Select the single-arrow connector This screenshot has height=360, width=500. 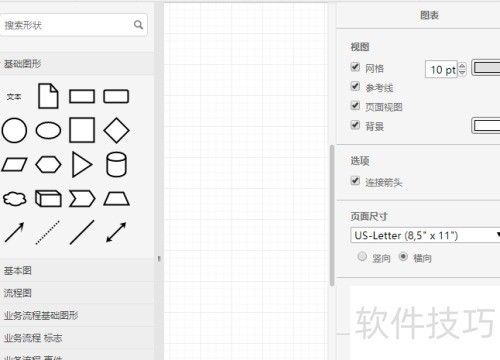click(x=14, y=232)
